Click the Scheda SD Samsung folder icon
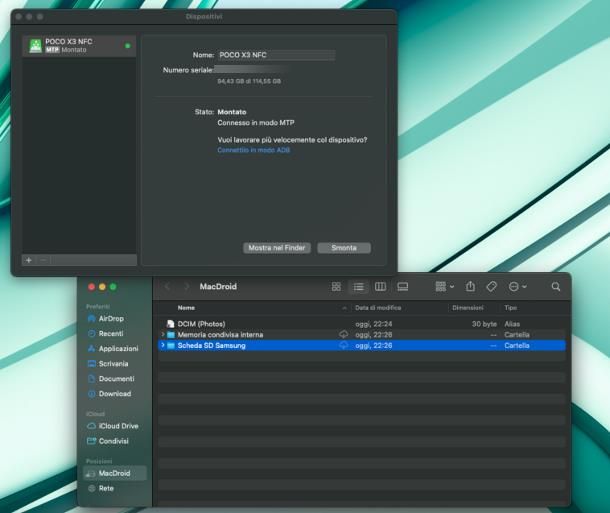The width and height of the screenshot is (610, 513). click(x=171, y=345)
